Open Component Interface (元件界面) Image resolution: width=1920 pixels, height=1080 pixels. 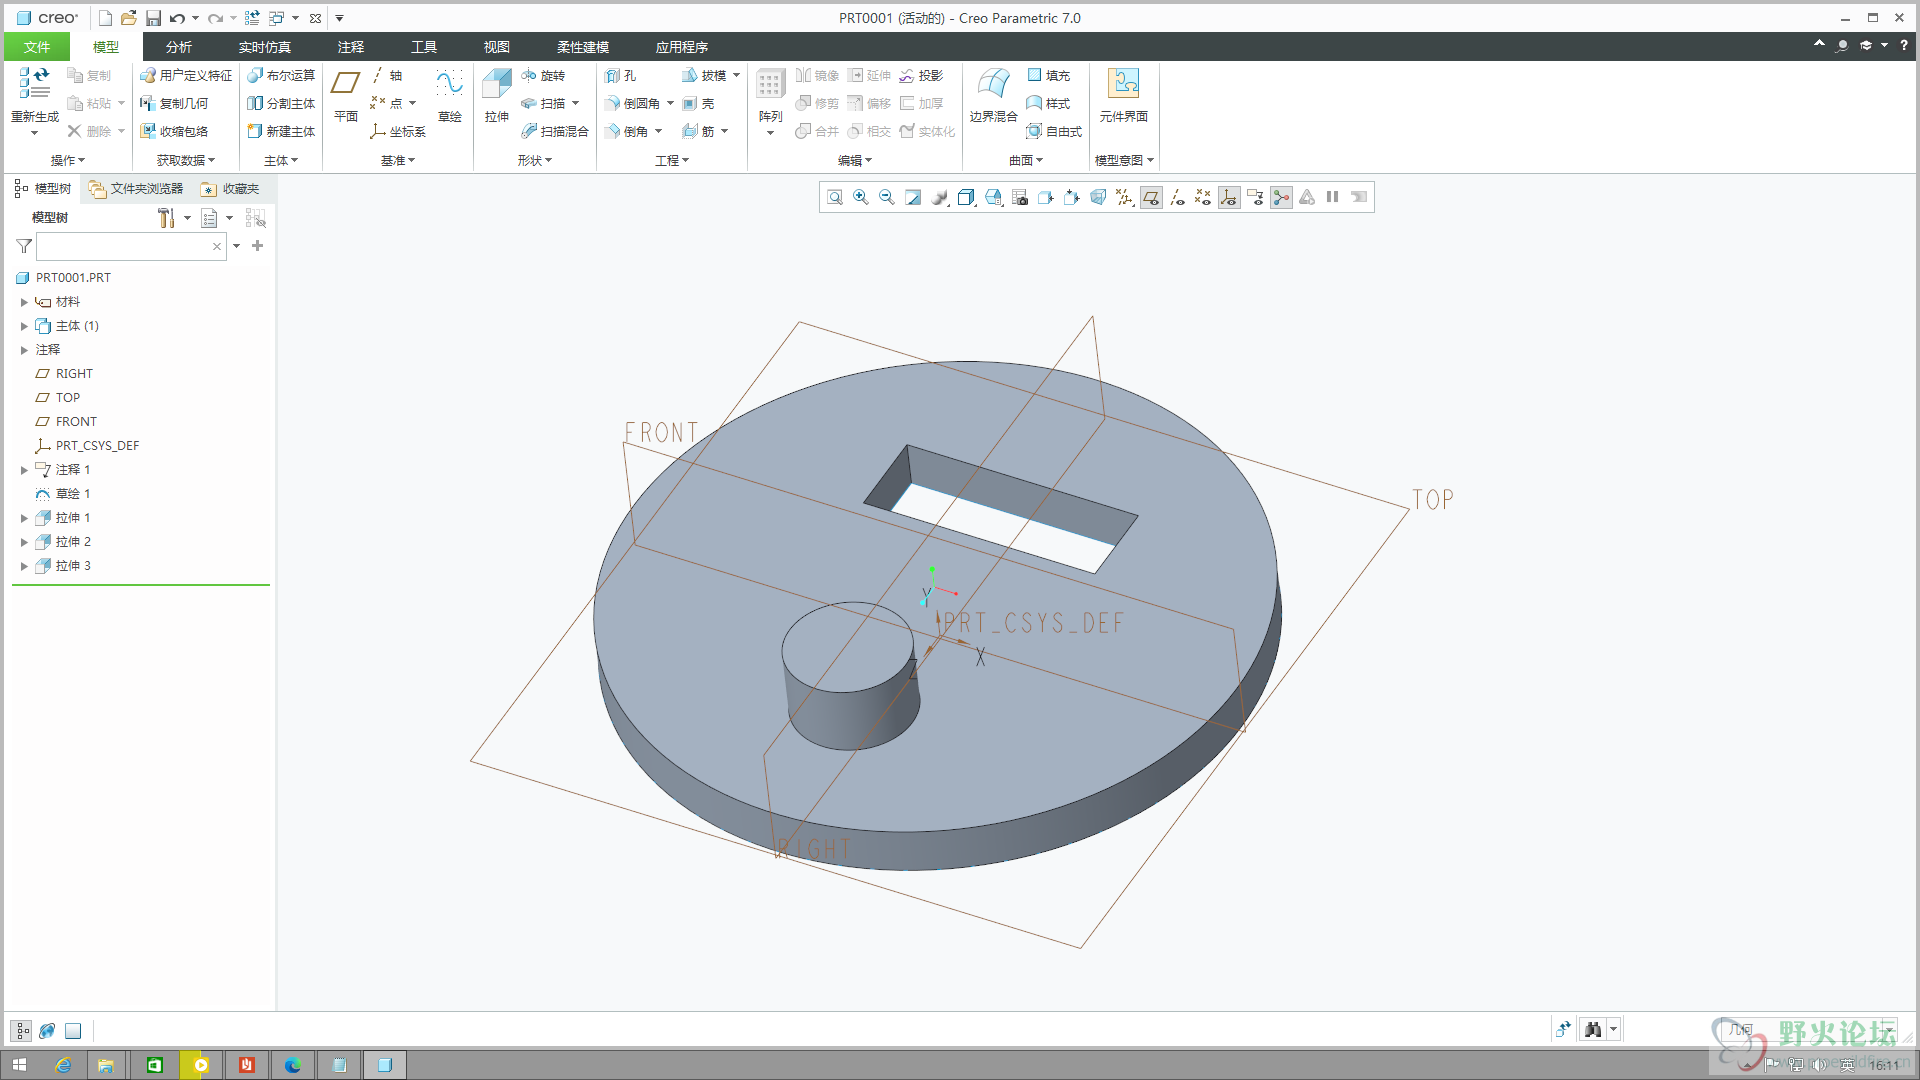point(1123,96)
